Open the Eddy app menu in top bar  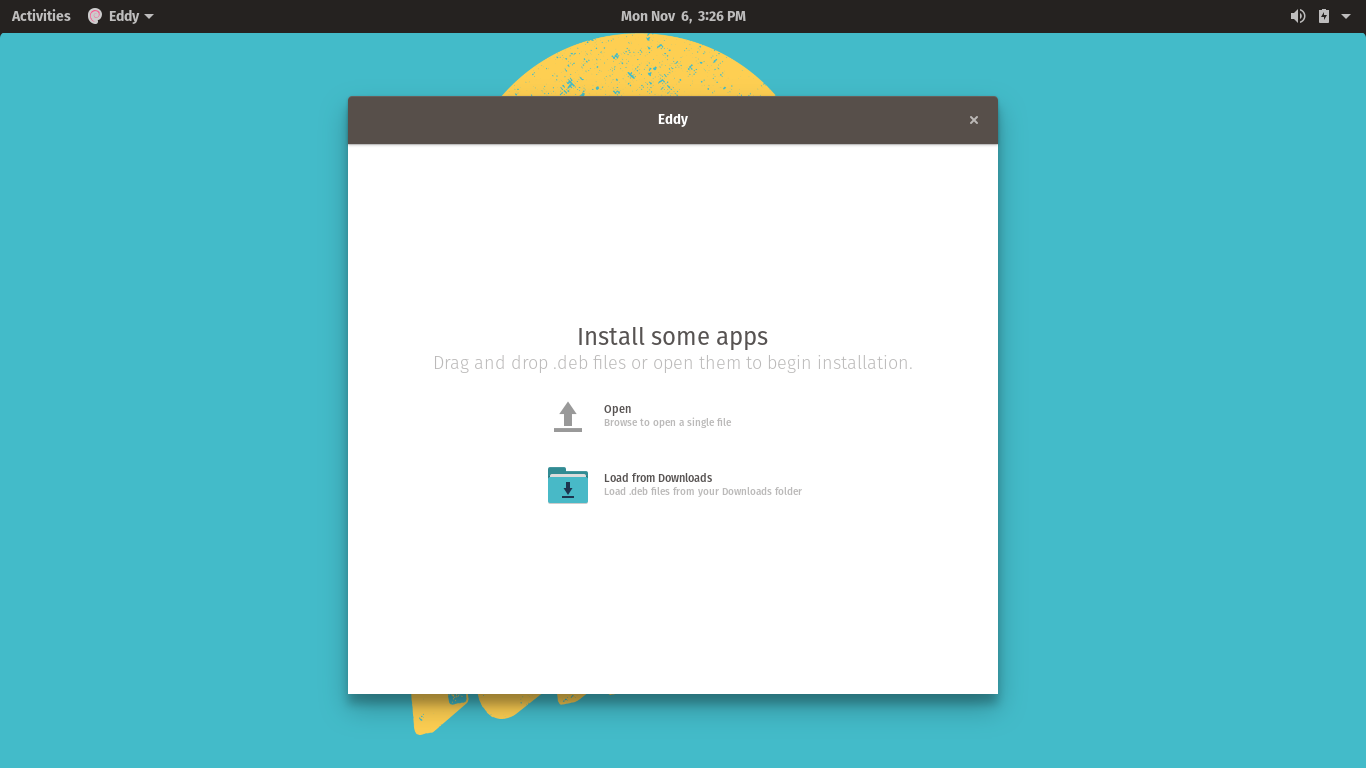[121, 16]
